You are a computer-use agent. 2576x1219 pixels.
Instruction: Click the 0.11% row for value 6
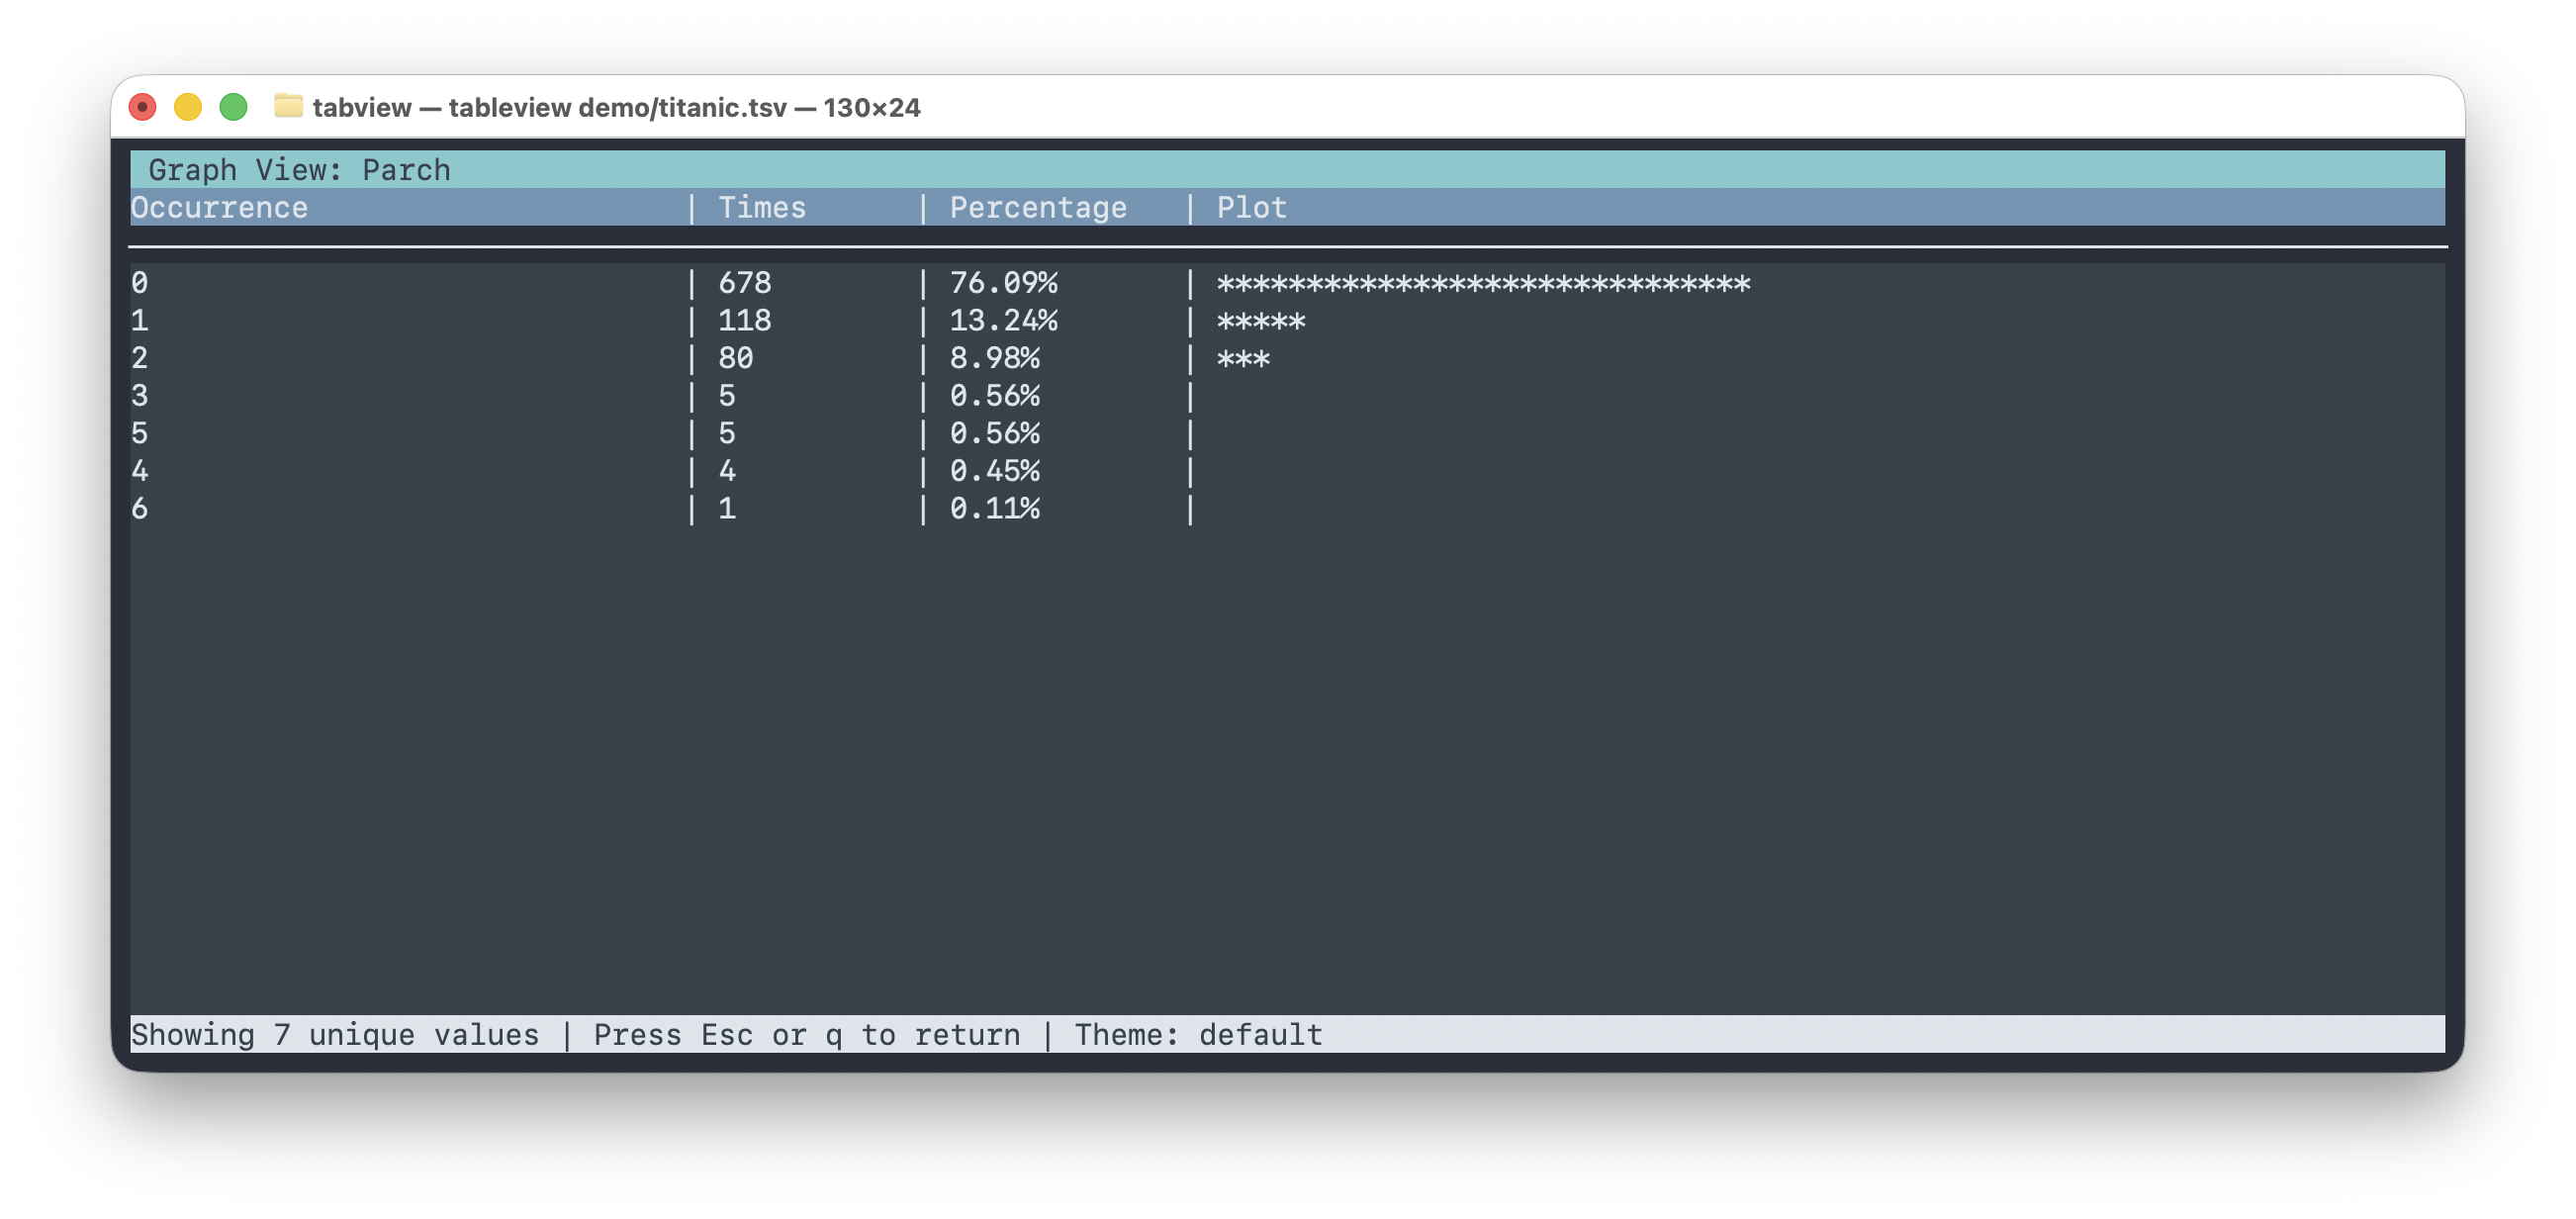[x=995, y=509]
